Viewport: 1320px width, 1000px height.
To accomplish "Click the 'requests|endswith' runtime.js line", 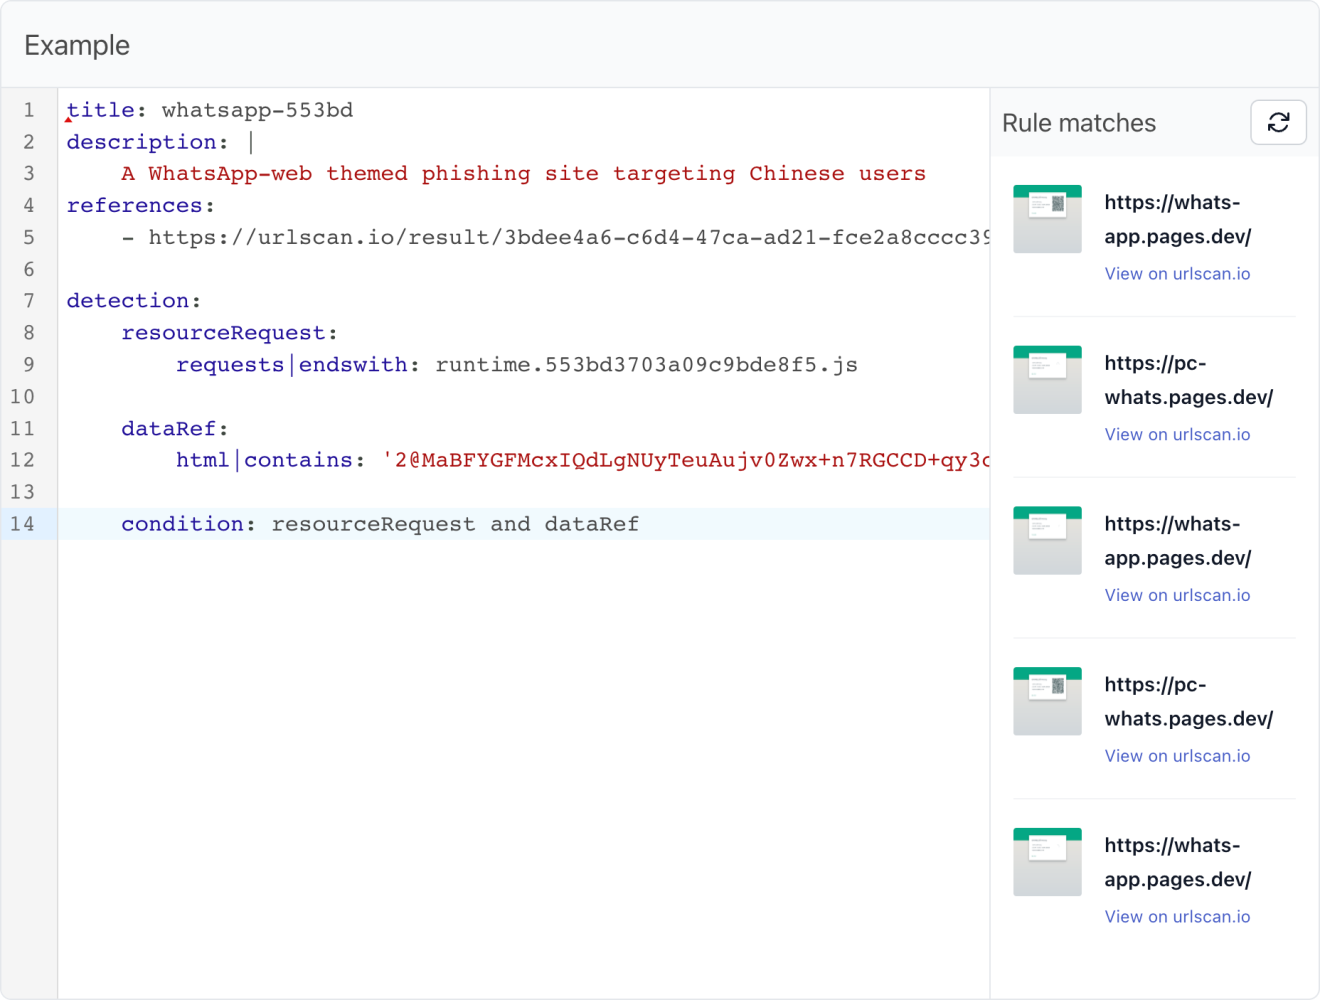I will pyautogui.click(x=517, y=365).
